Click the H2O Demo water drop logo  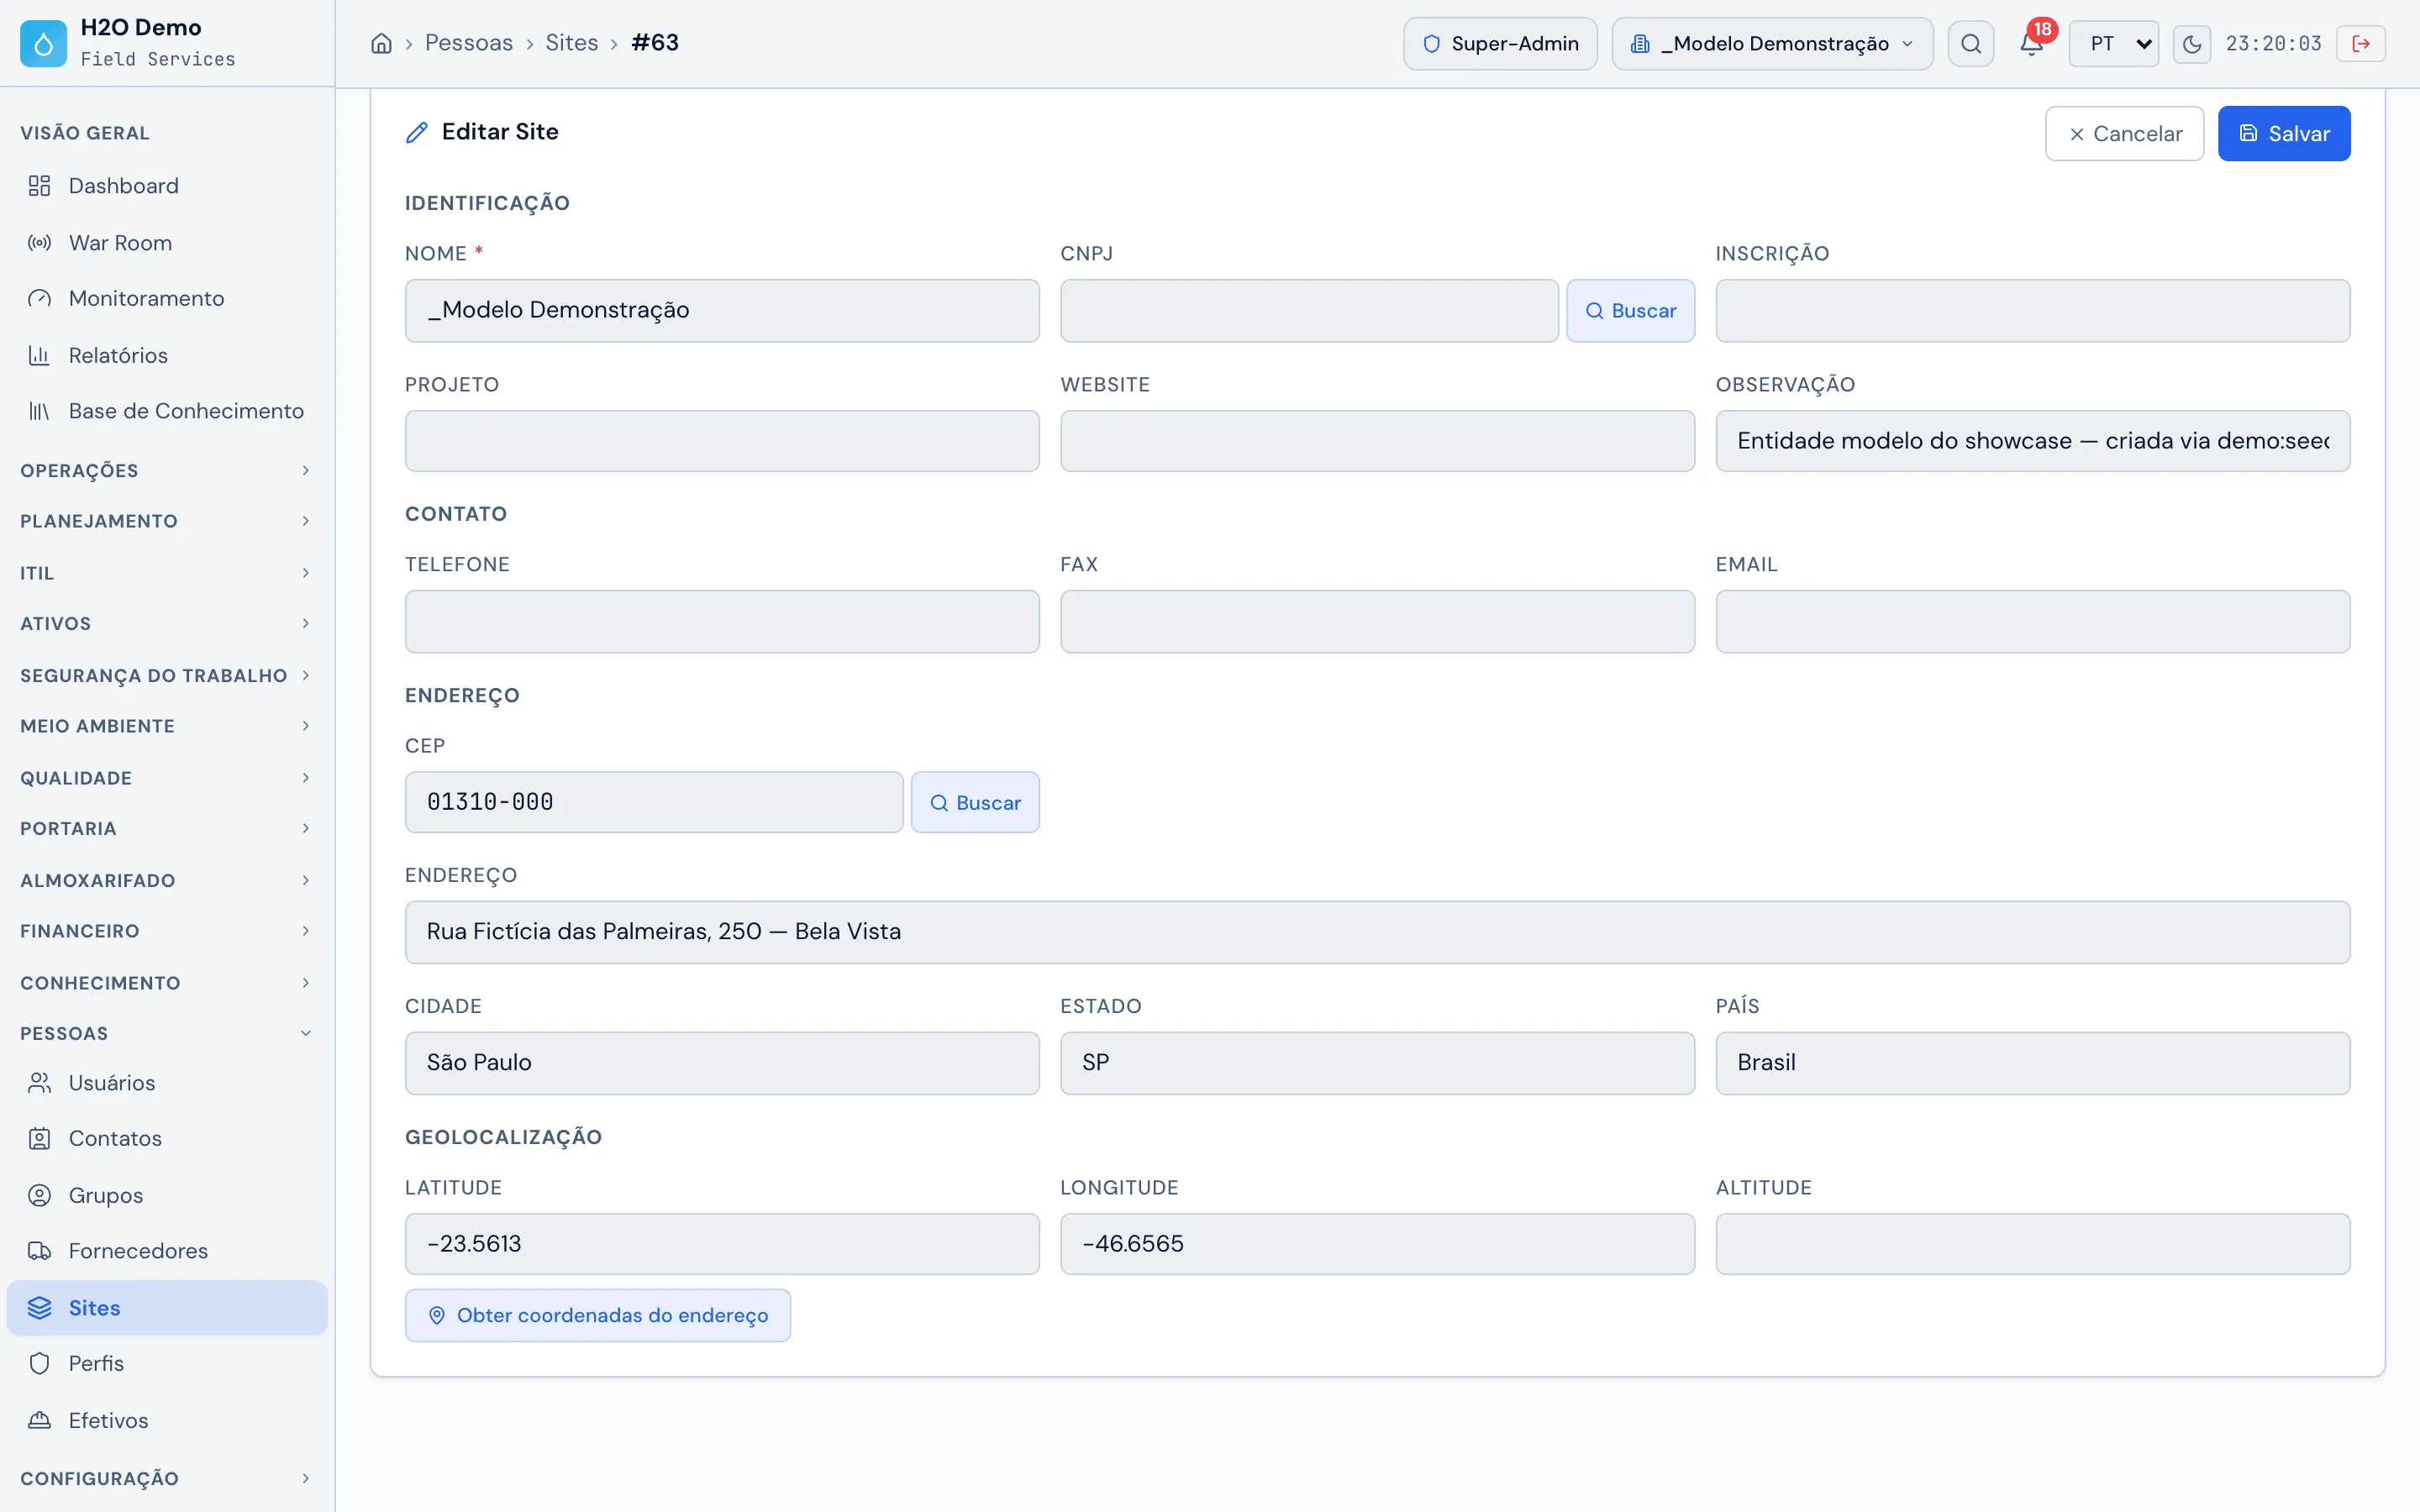(43, 43)
